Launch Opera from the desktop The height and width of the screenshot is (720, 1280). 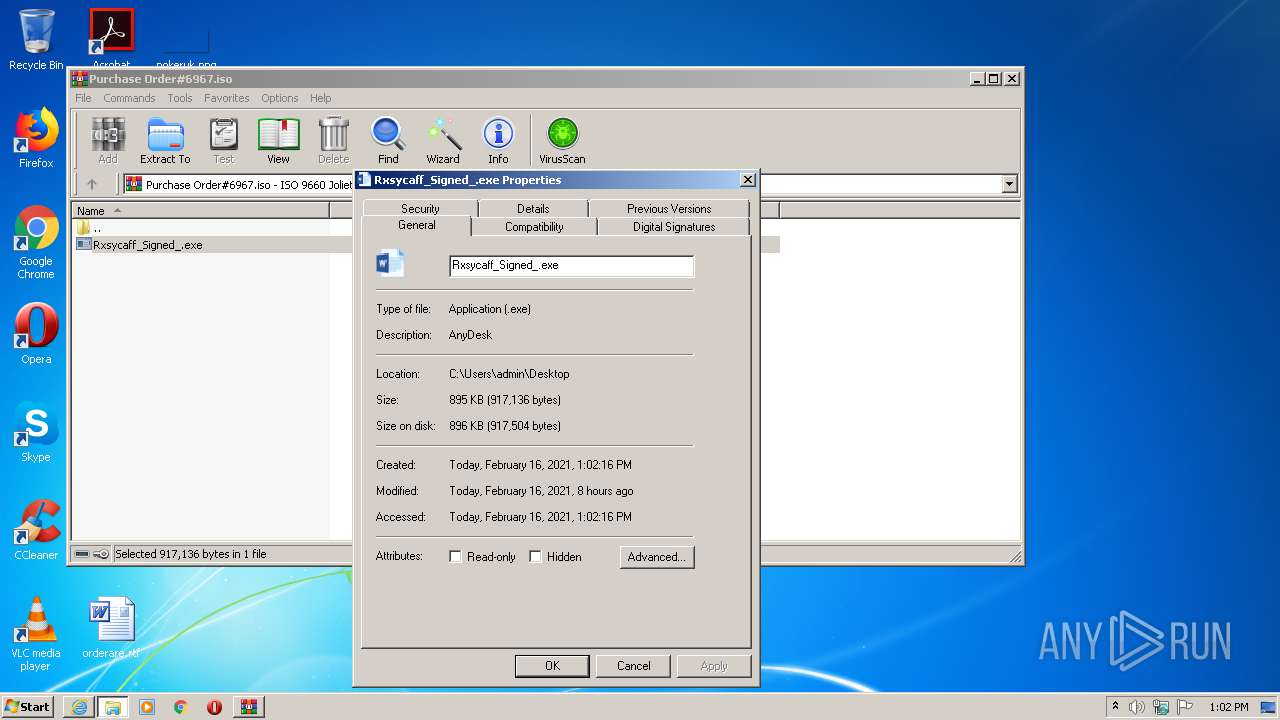coord(36,334)
